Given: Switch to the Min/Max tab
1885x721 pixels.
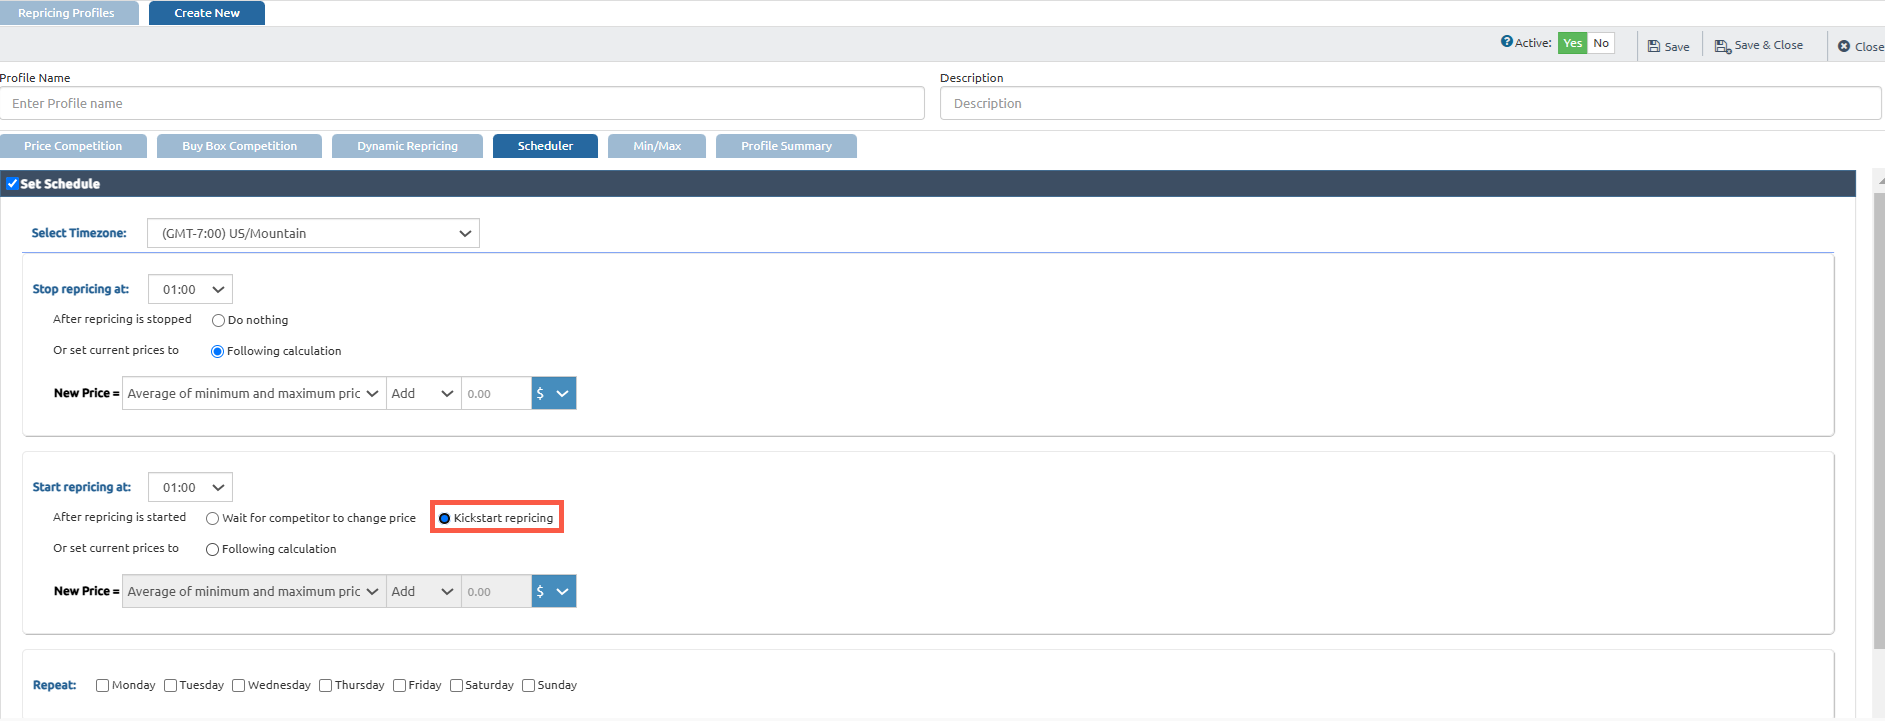Looking at the screenshot, I should tap(656, 146).
